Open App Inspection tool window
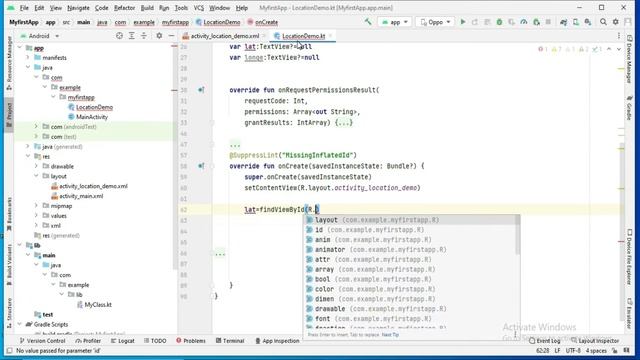The height and width of the screenshot is (360, 640). click(277, 340)
